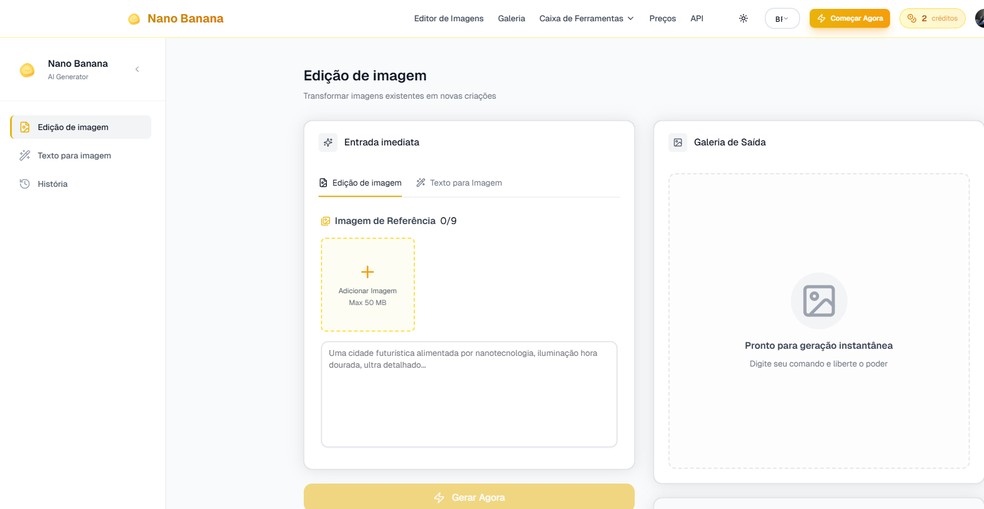984x509 pixels.
Task: Go to Galeria in top navigation
Action: coord(511,19)
